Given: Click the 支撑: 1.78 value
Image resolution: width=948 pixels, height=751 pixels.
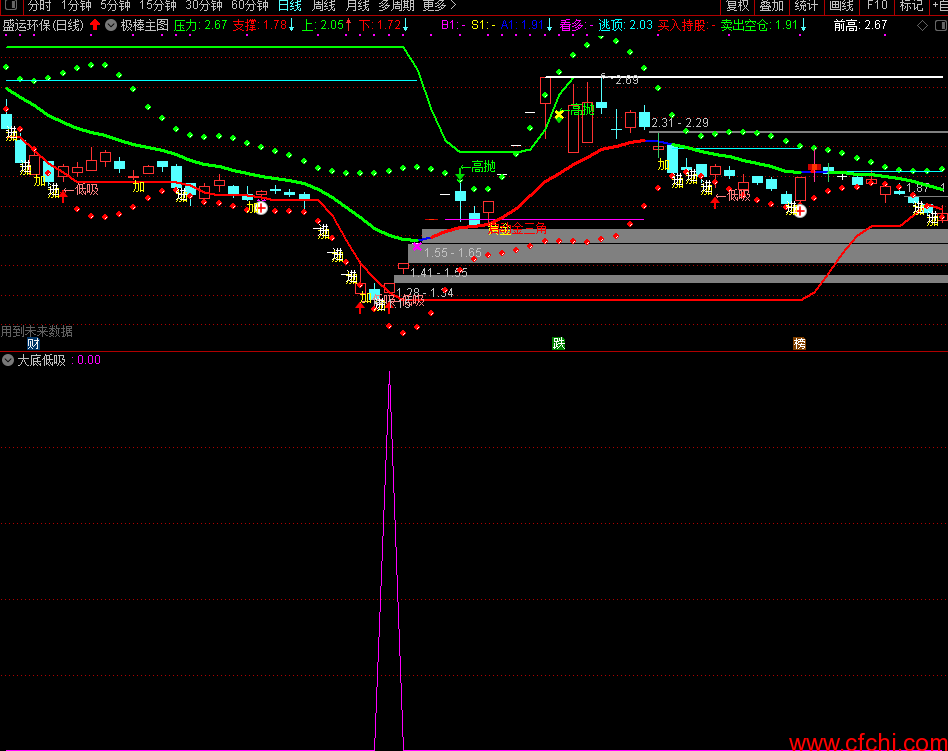Looking at the screenshot, I should (259, 25).
